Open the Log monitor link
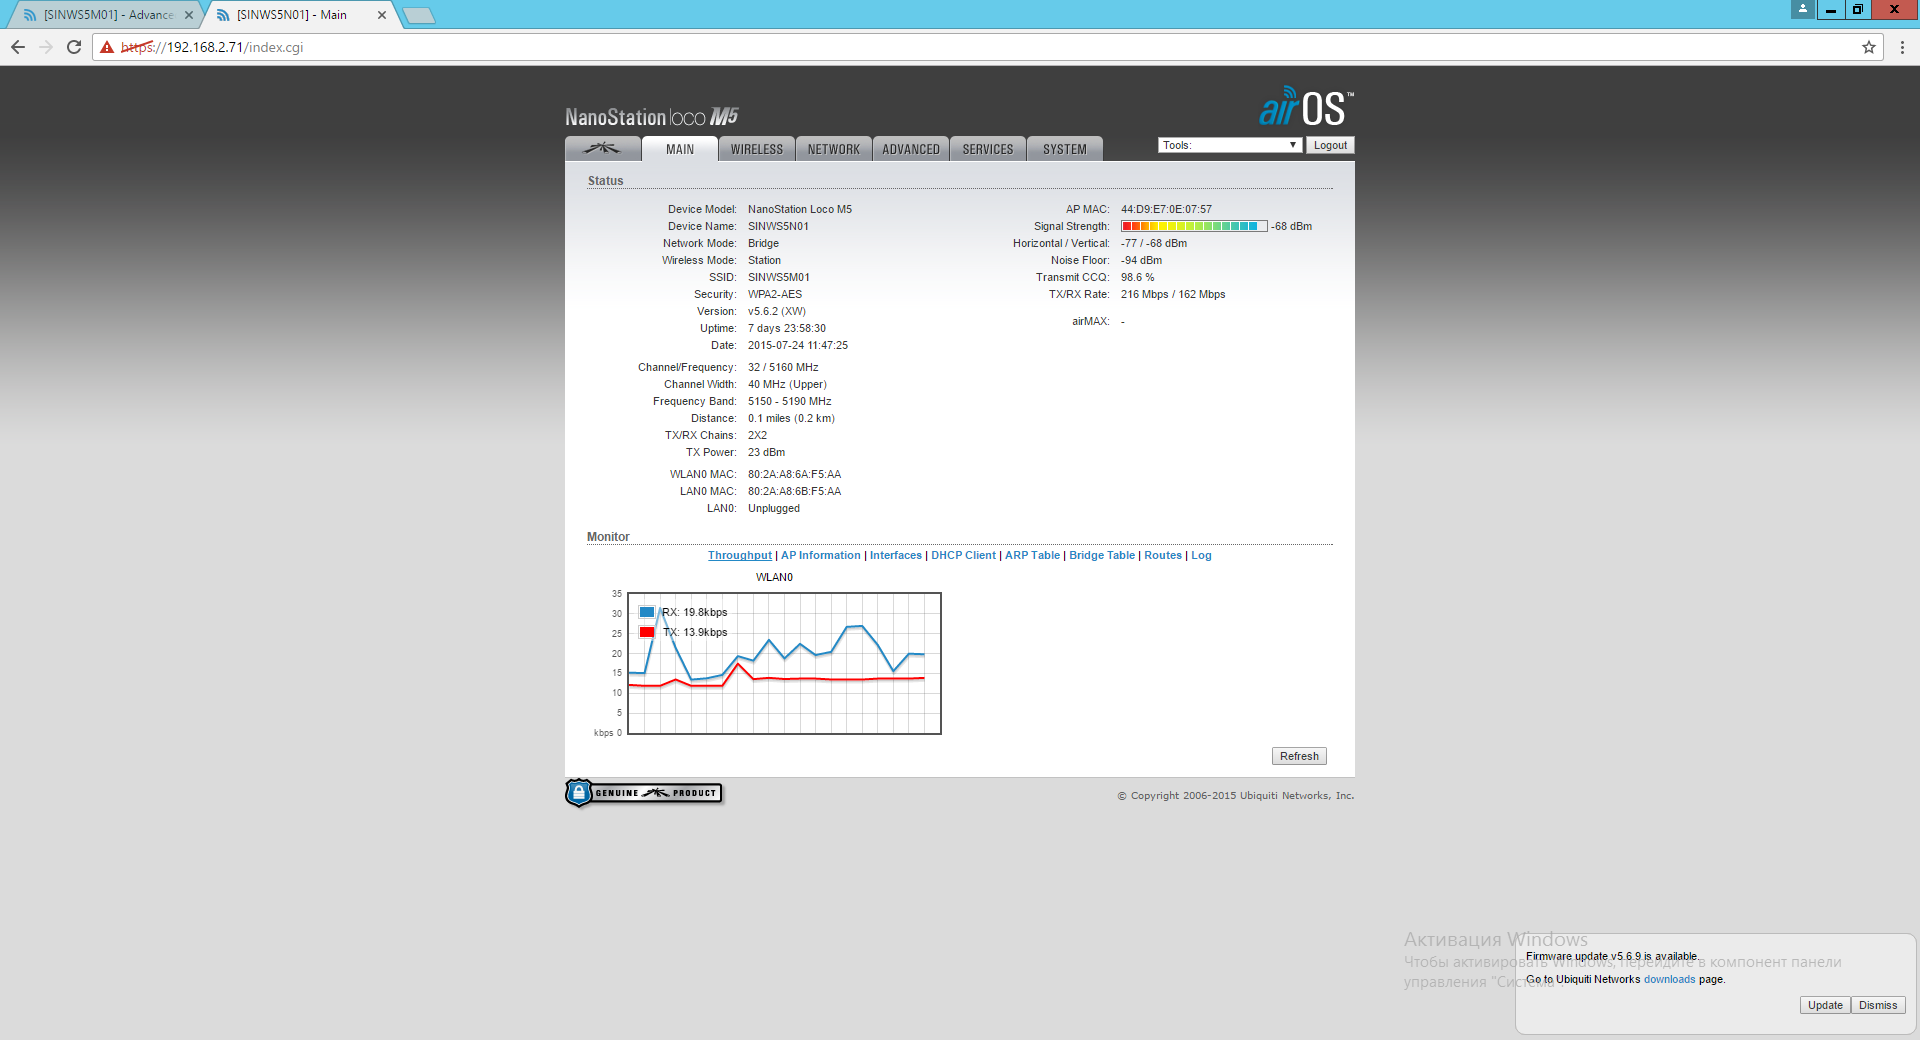The width and height of the screenshot is (1920, 1040). click(1201, 555)
